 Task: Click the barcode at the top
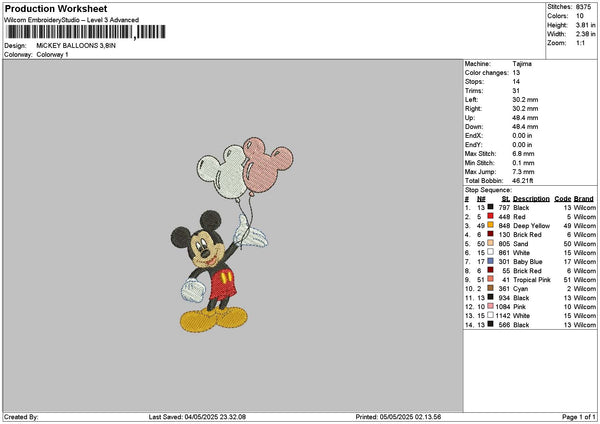86,32
